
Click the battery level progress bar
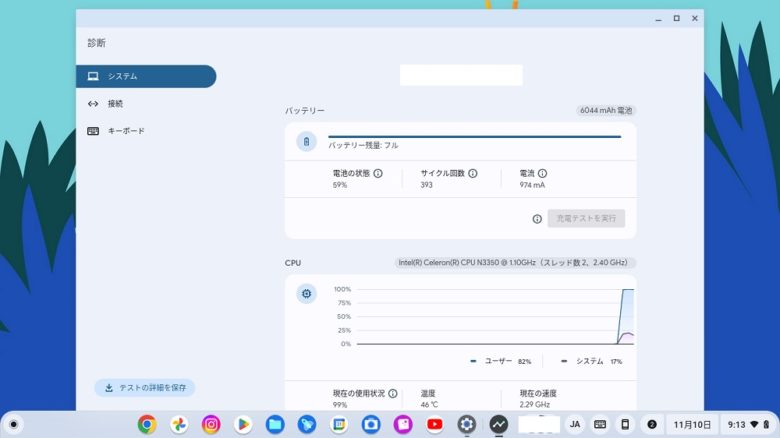click(474, 136)
